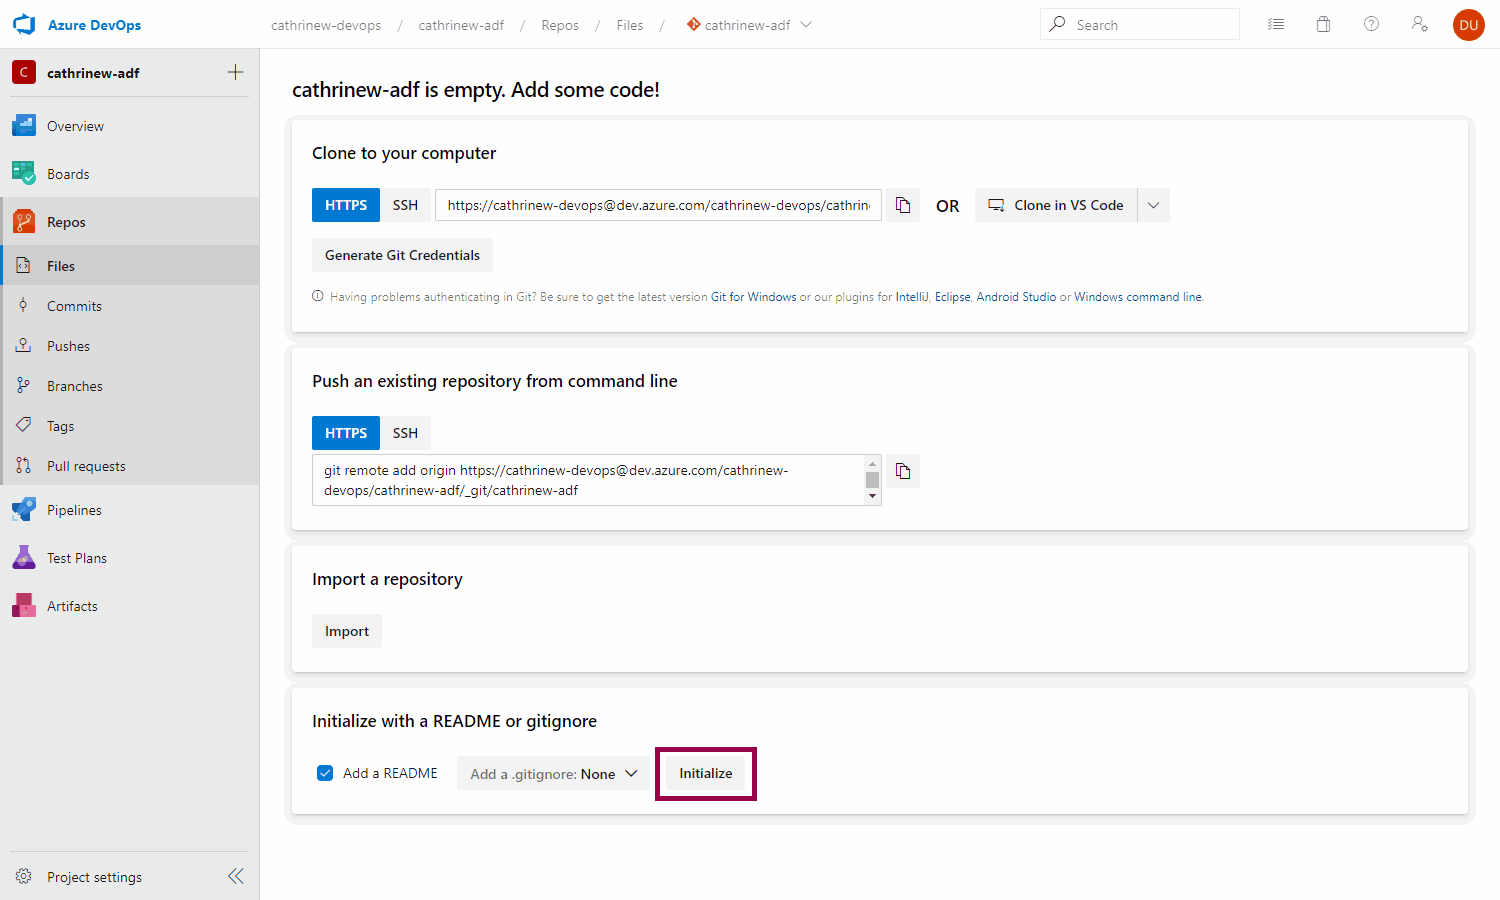
Task: Open Test Plans flask icon
Action: click(x=24, y=558)
